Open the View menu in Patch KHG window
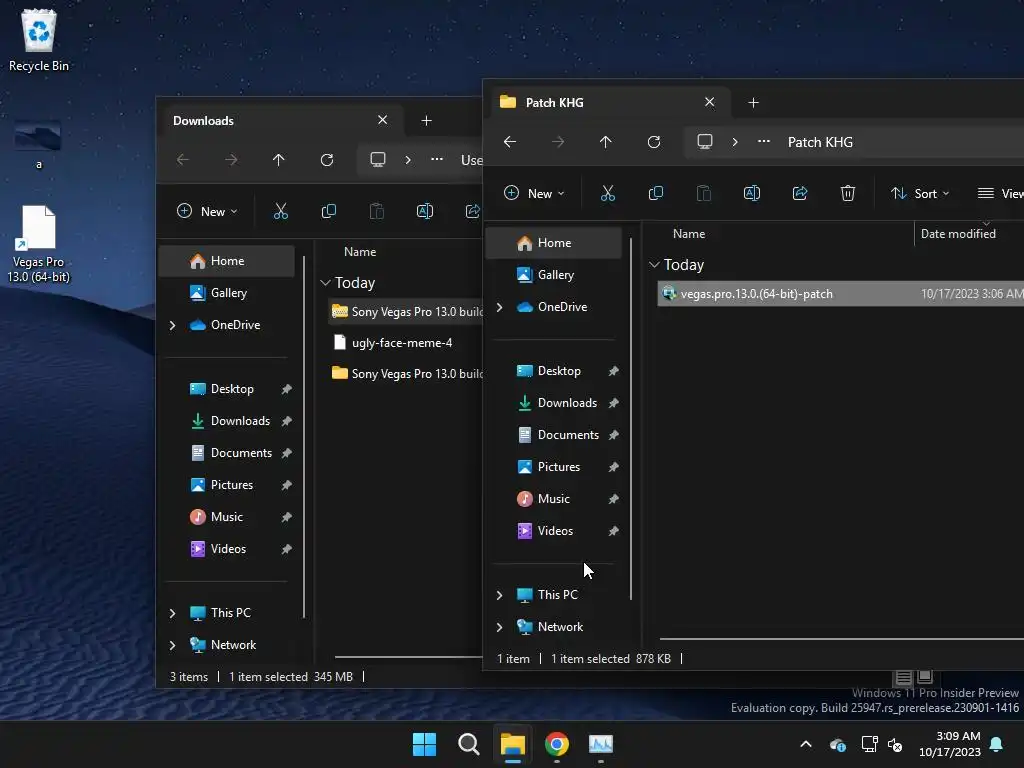Screen dimensions: 1024x768 coord(1000,193)
